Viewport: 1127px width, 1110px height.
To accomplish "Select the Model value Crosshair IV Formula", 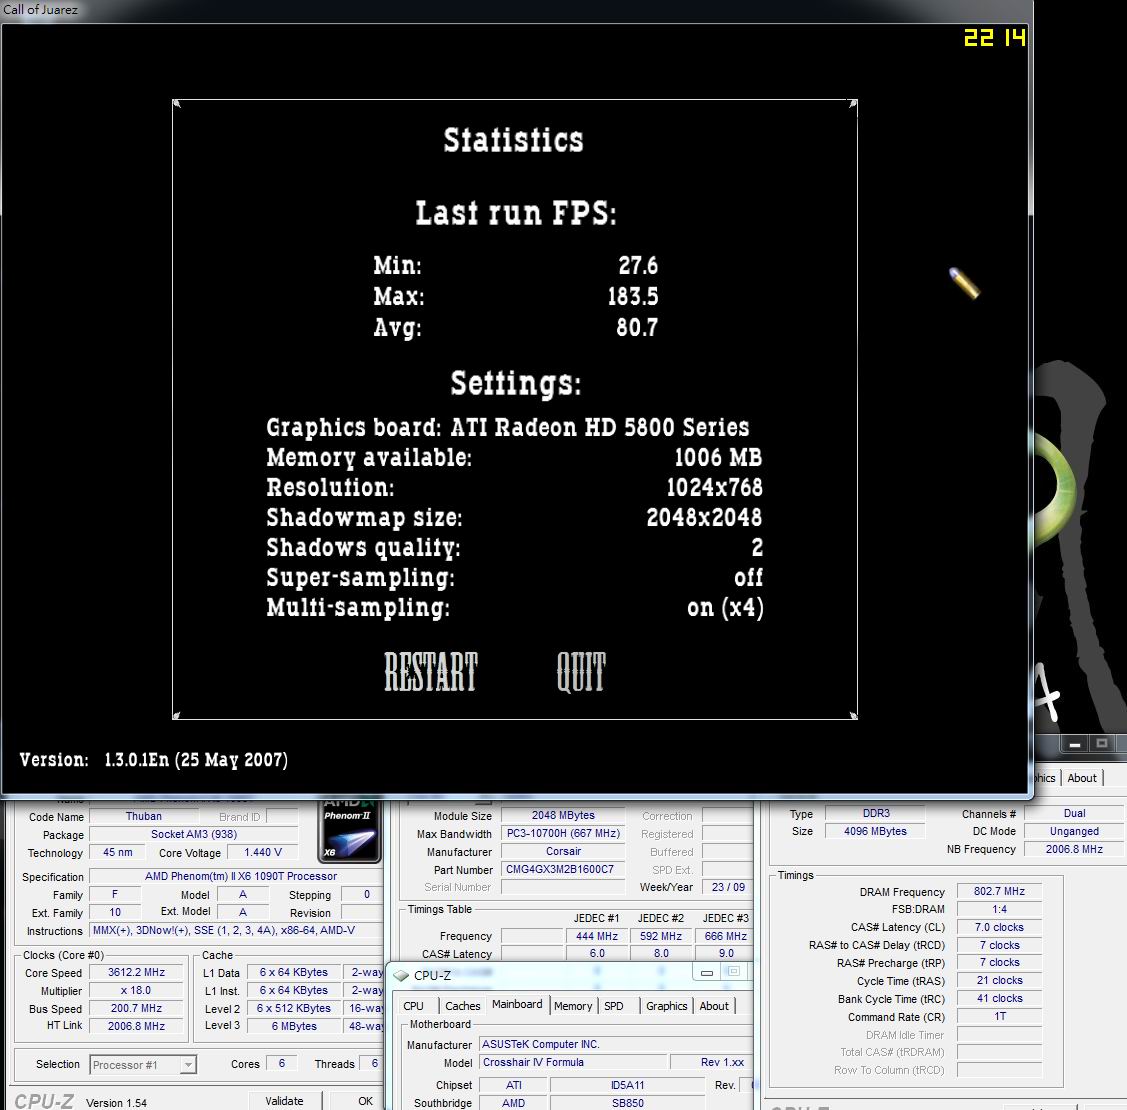I will tap(572, 1062).
